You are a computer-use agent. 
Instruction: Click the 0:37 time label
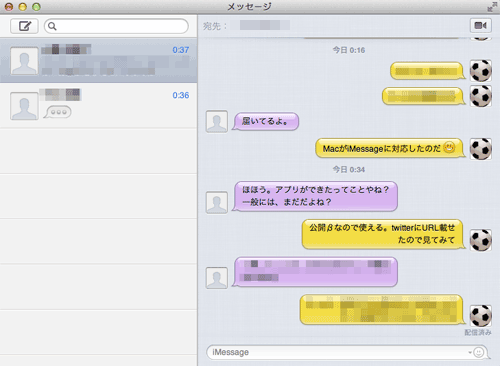tap(181, 50)
